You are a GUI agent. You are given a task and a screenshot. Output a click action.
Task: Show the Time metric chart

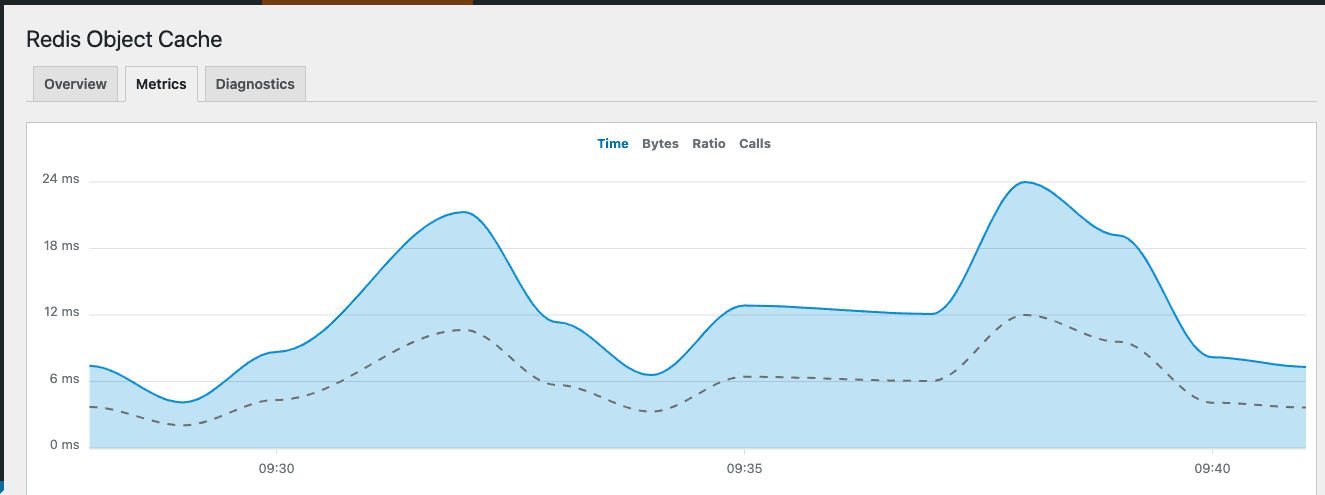point(613,144)
